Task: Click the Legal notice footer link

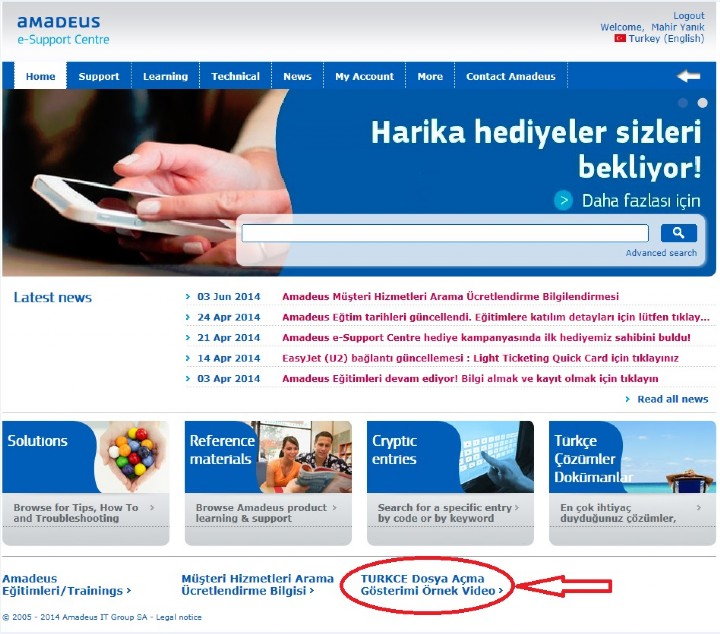Action: click(x=179, y=617)
